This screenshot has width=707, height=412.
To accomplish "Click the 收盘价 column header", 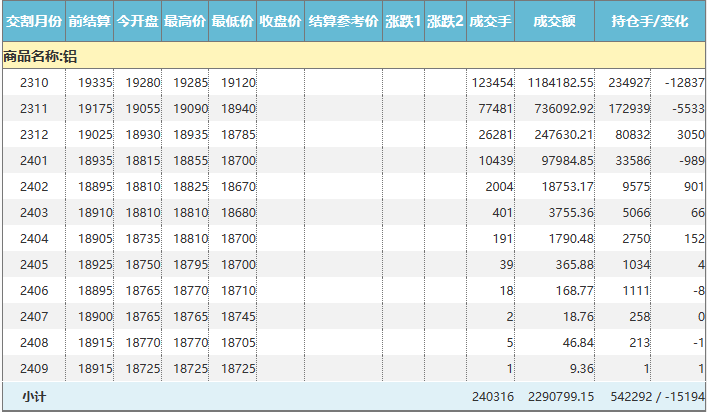I will pos(281,21).
